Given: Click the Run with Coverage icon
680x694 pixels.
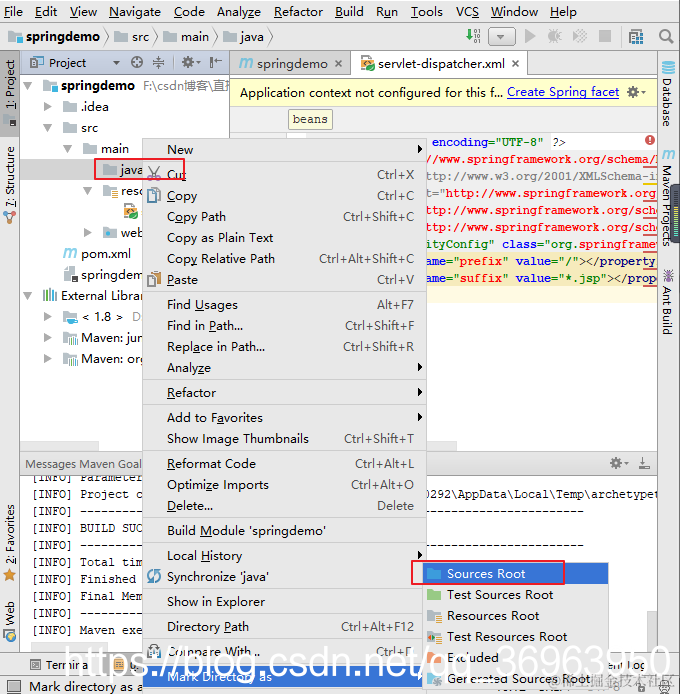Looking at the screenshot, I should pyautogui.click(x=580, y=36).
